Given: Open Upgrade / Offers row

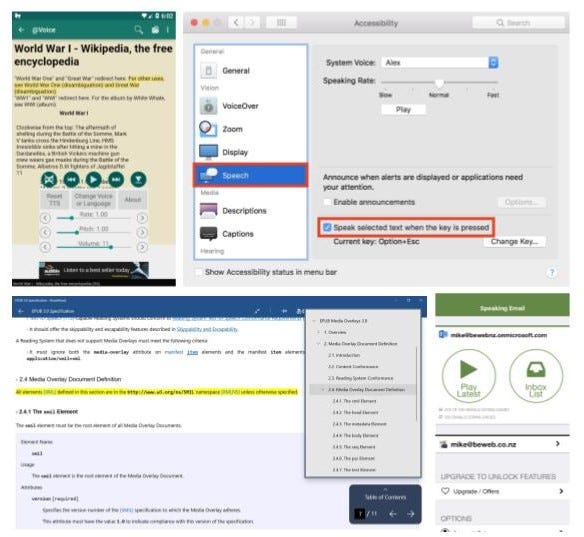Looking at the screenshot, I should pos(502,491).
